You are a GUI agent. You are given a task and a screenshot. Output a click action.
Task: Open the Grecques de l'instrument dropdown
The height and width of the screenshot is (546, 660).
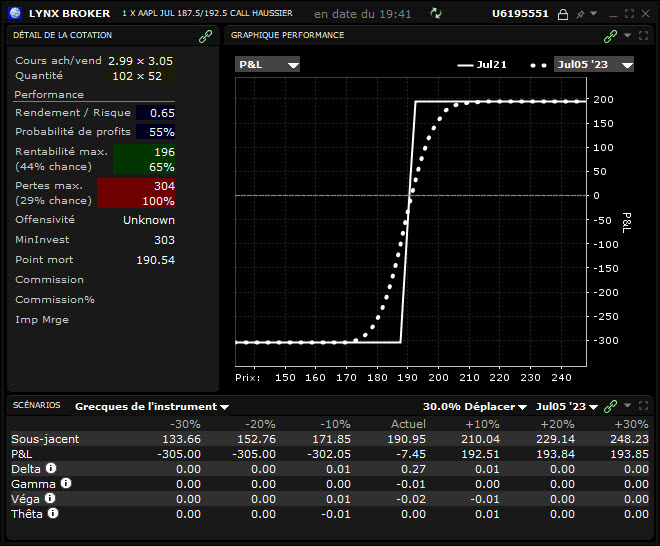[x=152, y=407]
